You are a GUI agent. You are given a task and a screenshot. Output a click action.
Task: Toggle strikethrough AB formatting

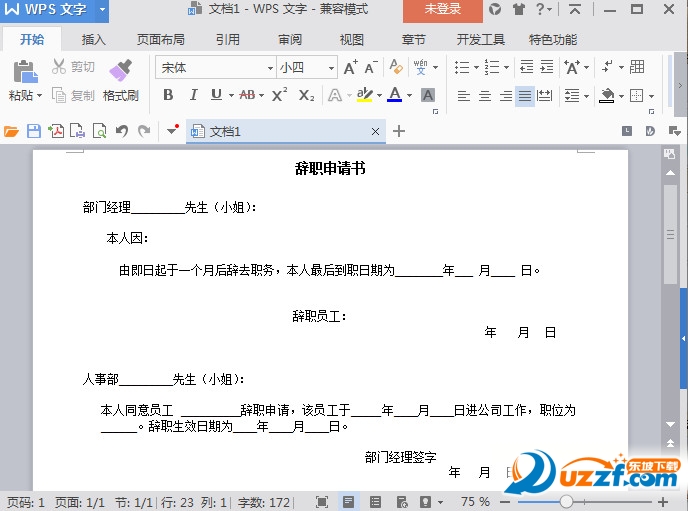247,95
